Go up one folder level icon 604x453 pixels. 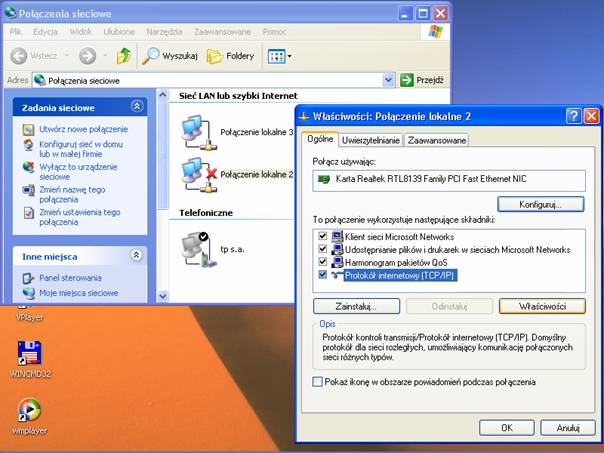pos(124,56)
